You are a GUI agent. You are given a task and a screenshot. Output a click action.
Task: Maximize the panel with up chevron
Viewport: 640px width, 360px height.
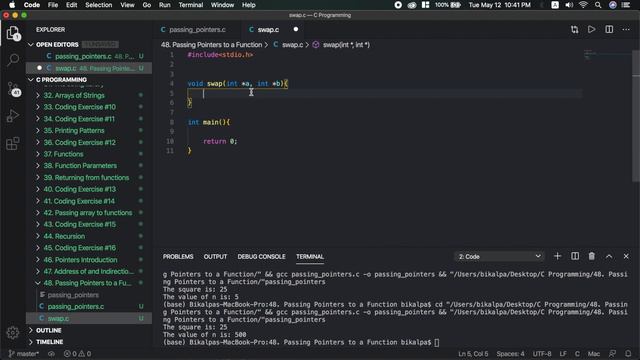[x=609, y=256]
